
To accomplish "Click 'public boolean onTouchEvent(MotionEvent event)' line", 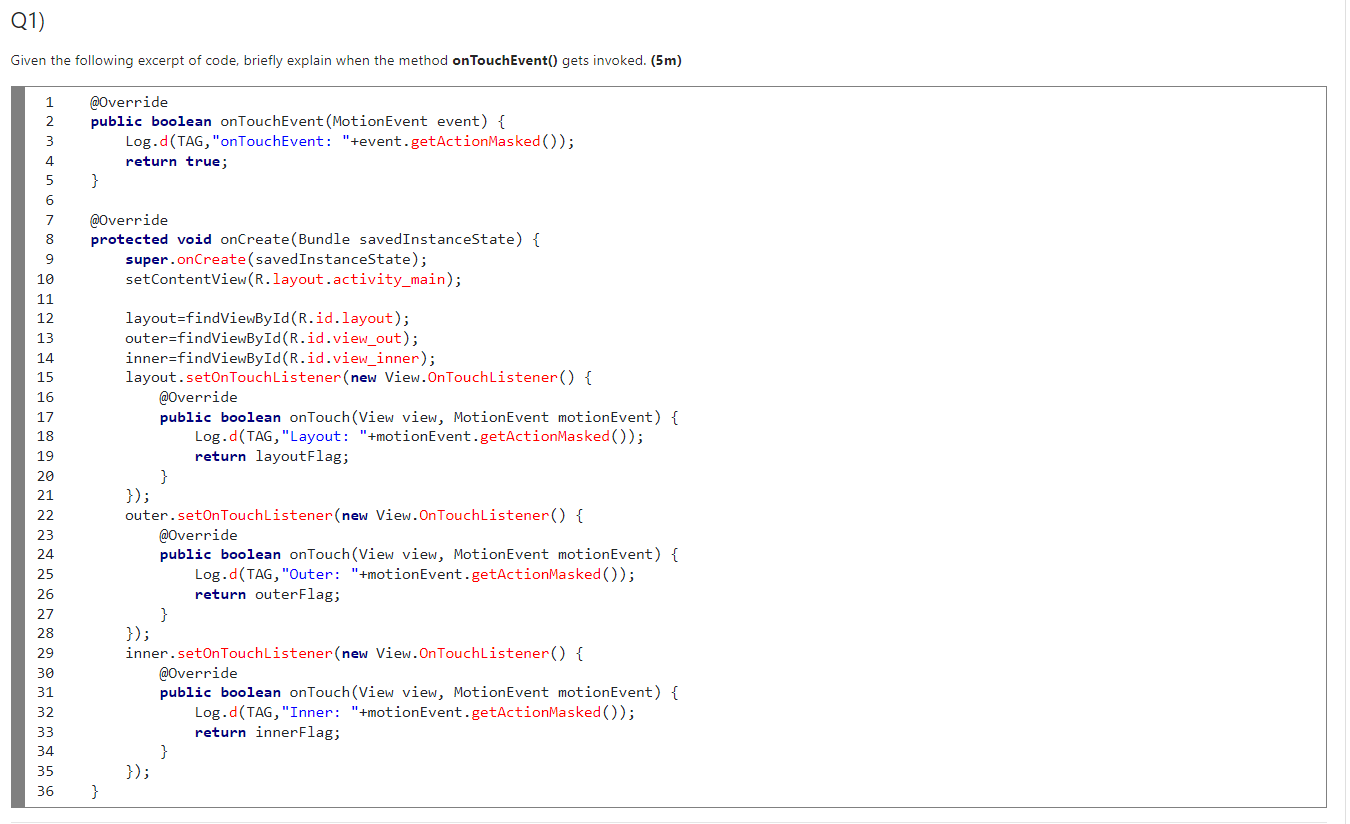I will click(x=298, y=122).
